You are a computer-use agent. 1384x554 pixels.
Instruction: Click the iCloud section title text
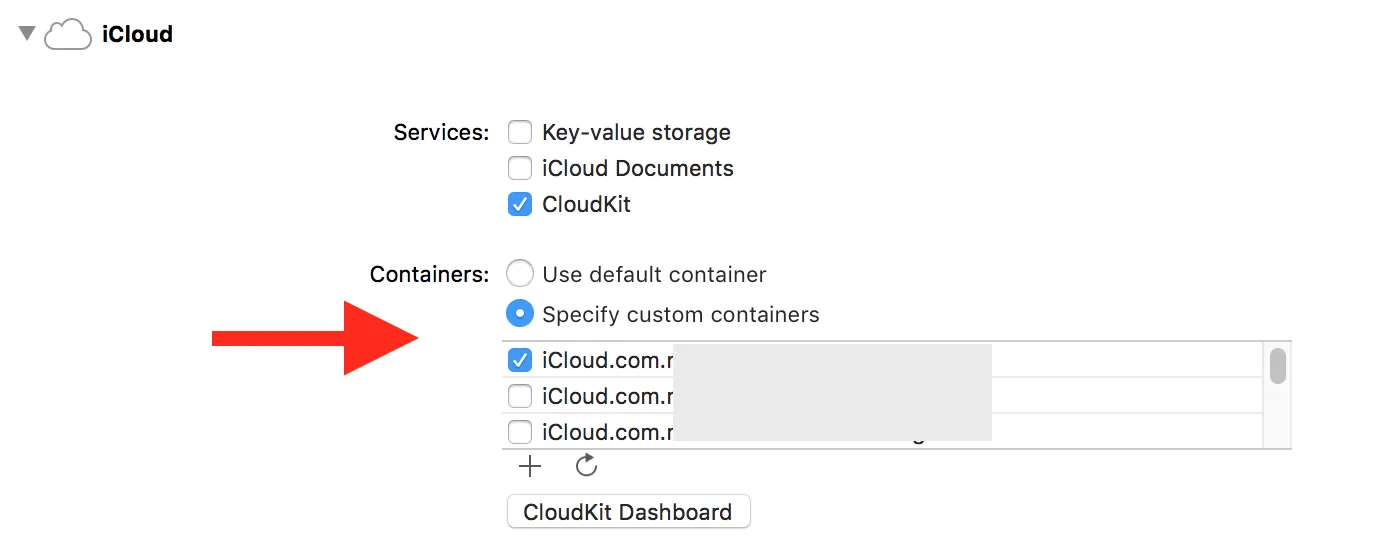(137, 34)
